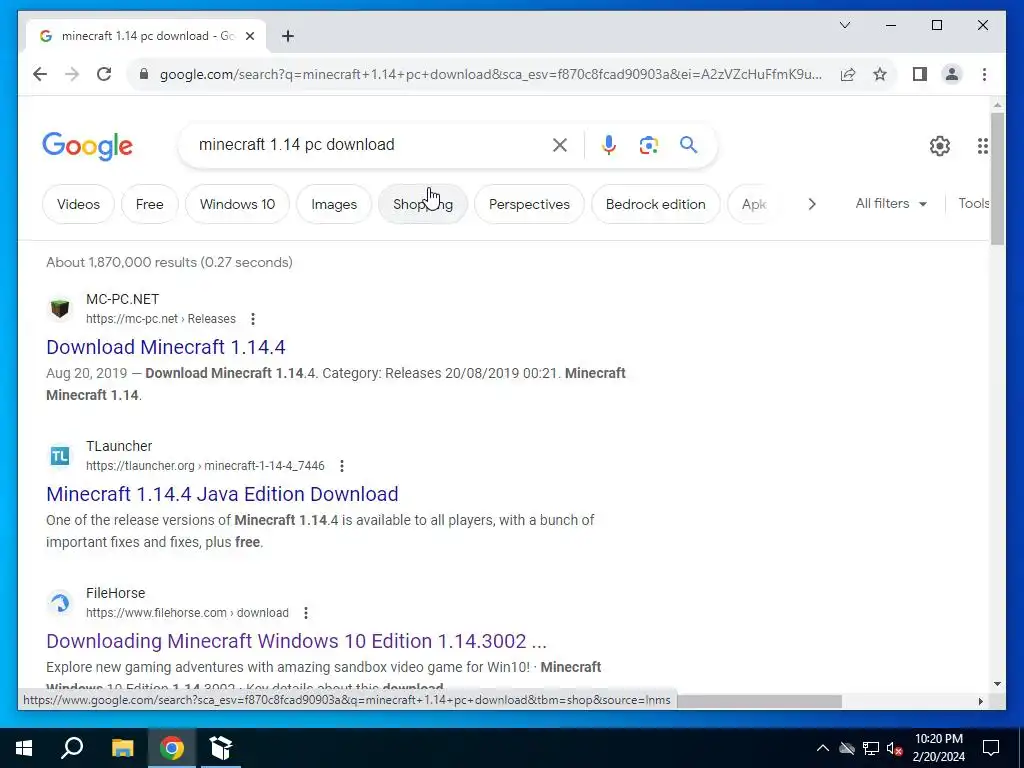Viewport: 1024px width, 768px height.
Task: Submit search with magnifier icon
Action: tap(688, 145)
